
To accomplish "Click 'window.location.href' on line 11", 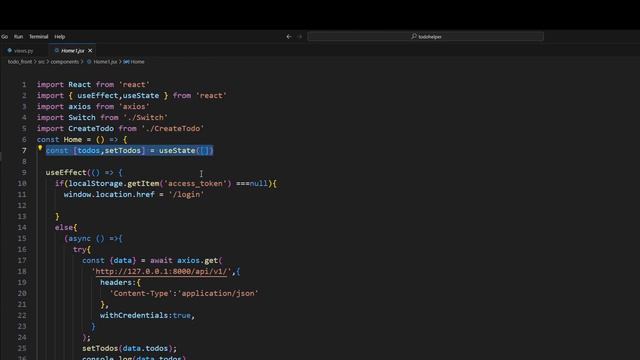I will click(x=109, y=195).
